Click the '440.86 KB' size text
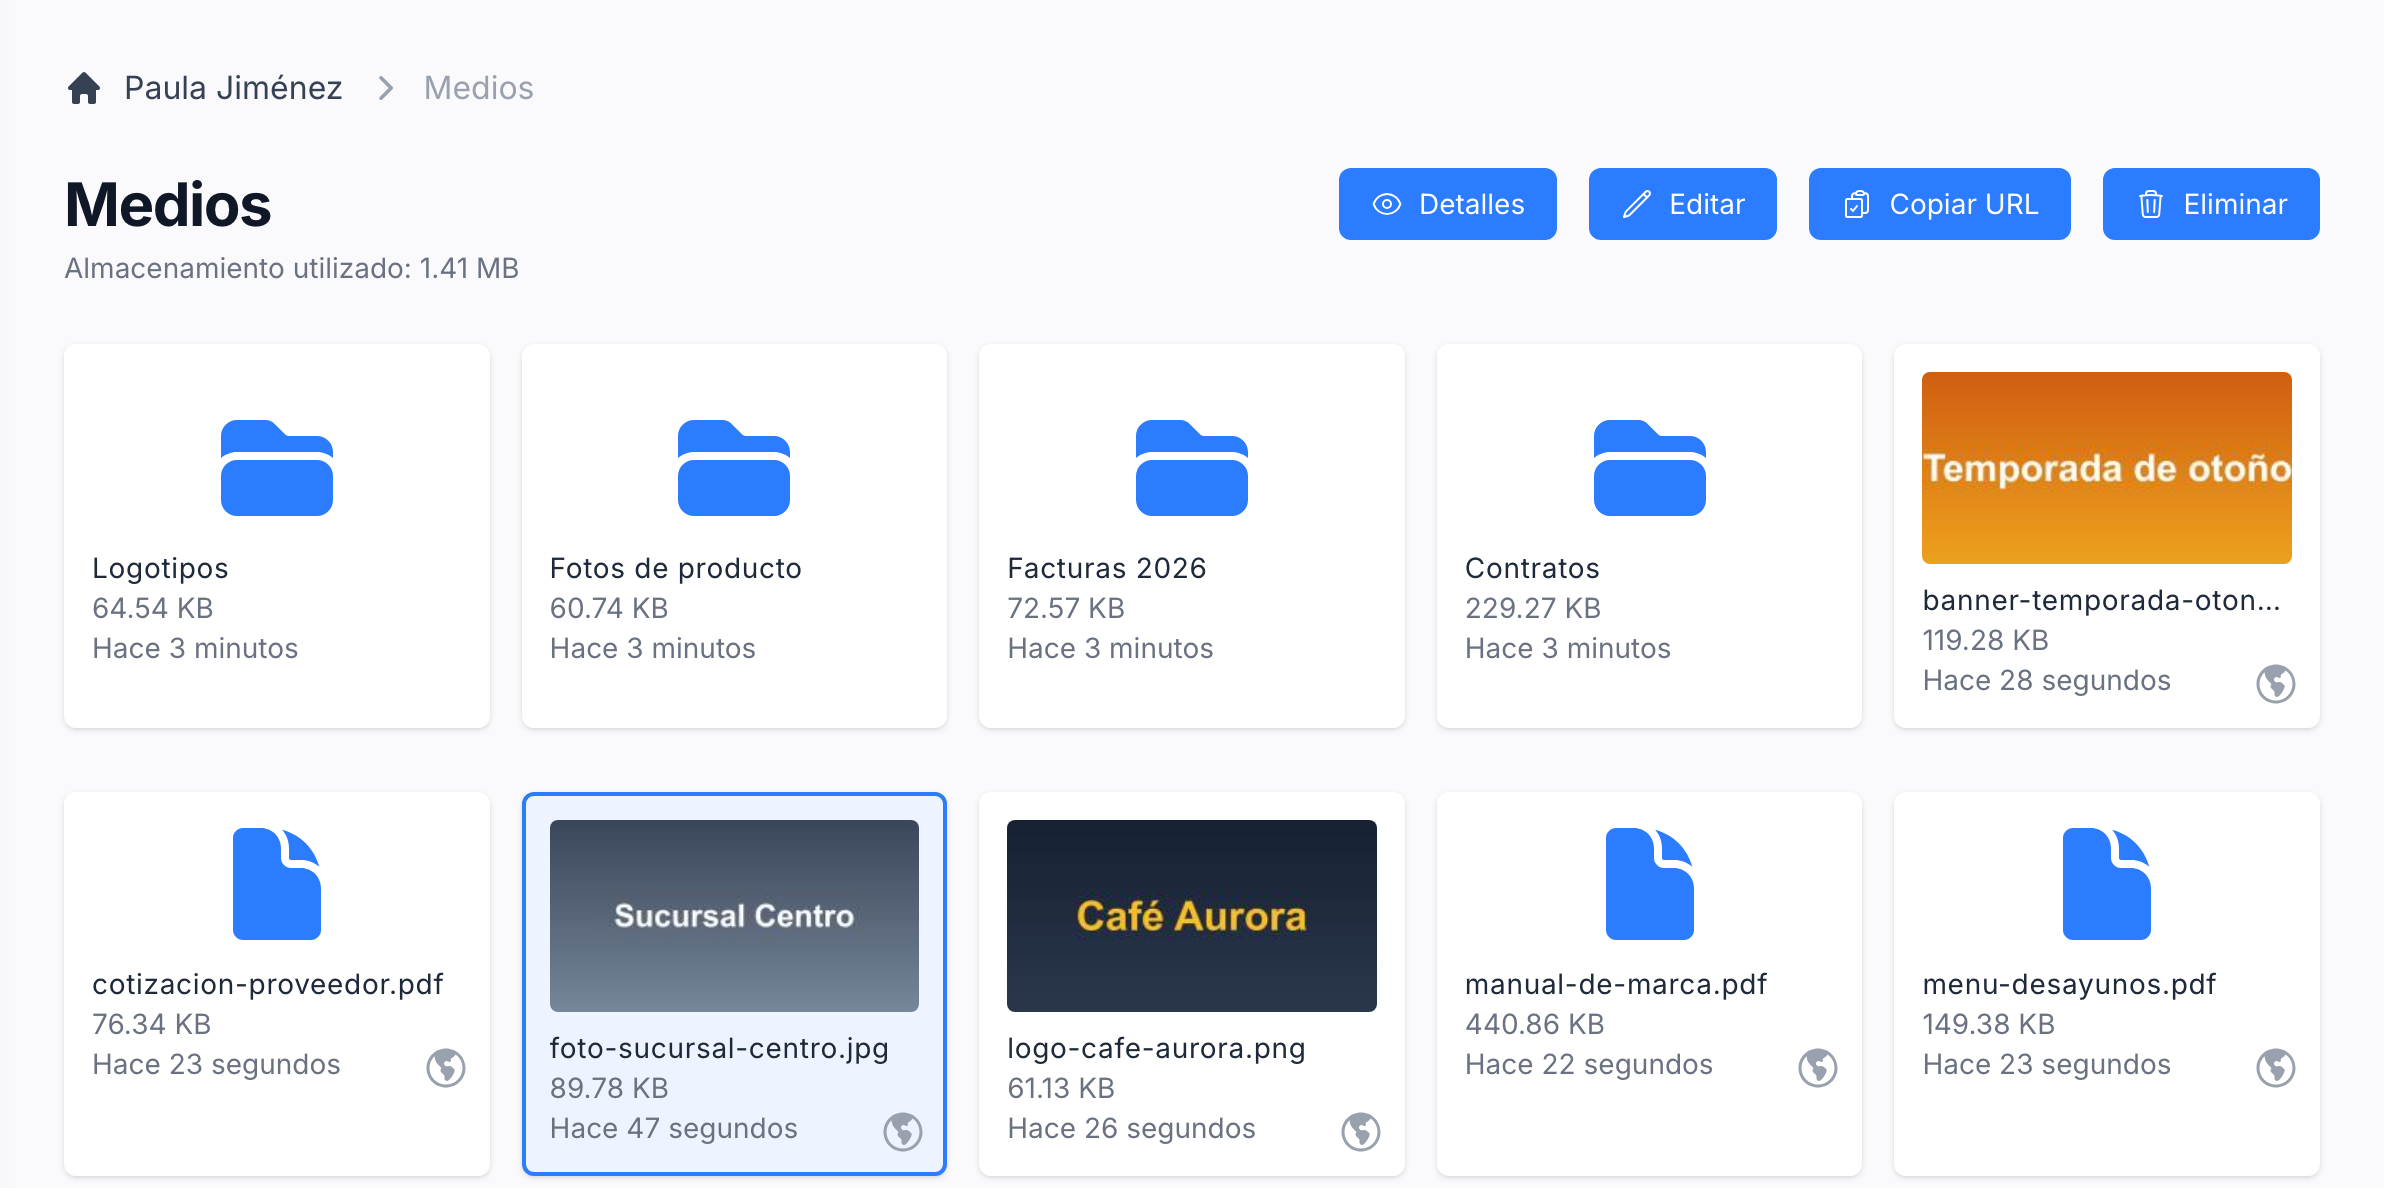Image resolution: width=2384 pixels, height=1188 pixels. pyautogui.click(x=1534, y=1024)
